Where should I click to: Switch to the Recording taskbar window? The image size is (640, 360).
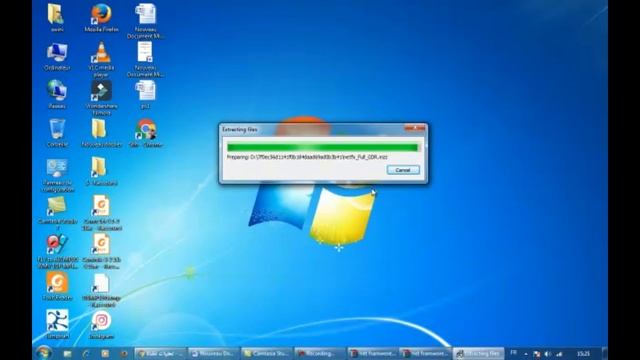tap(319, 353)
